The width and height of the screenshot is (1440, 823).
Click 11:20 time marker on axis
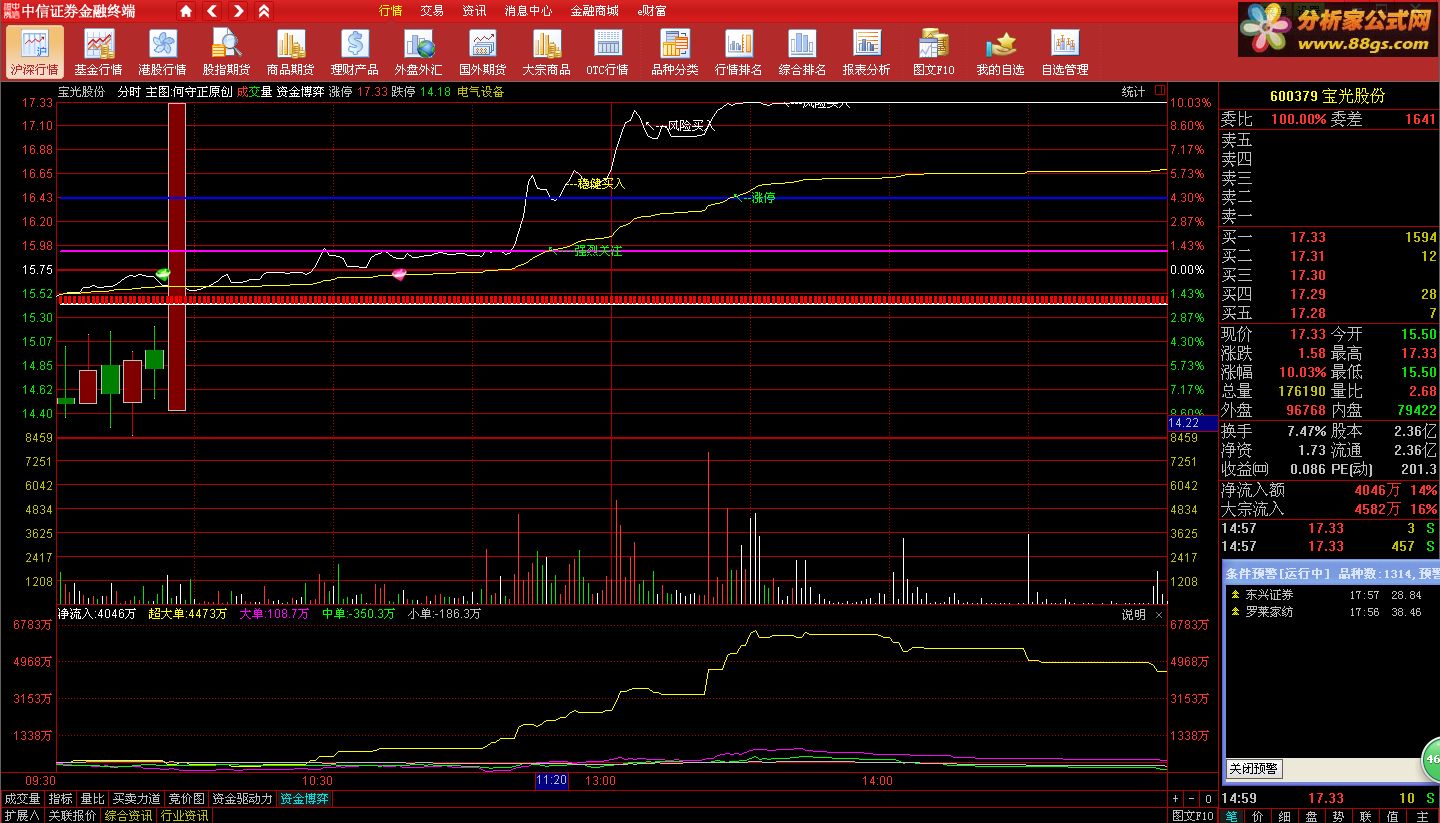[x=551, y=780]
